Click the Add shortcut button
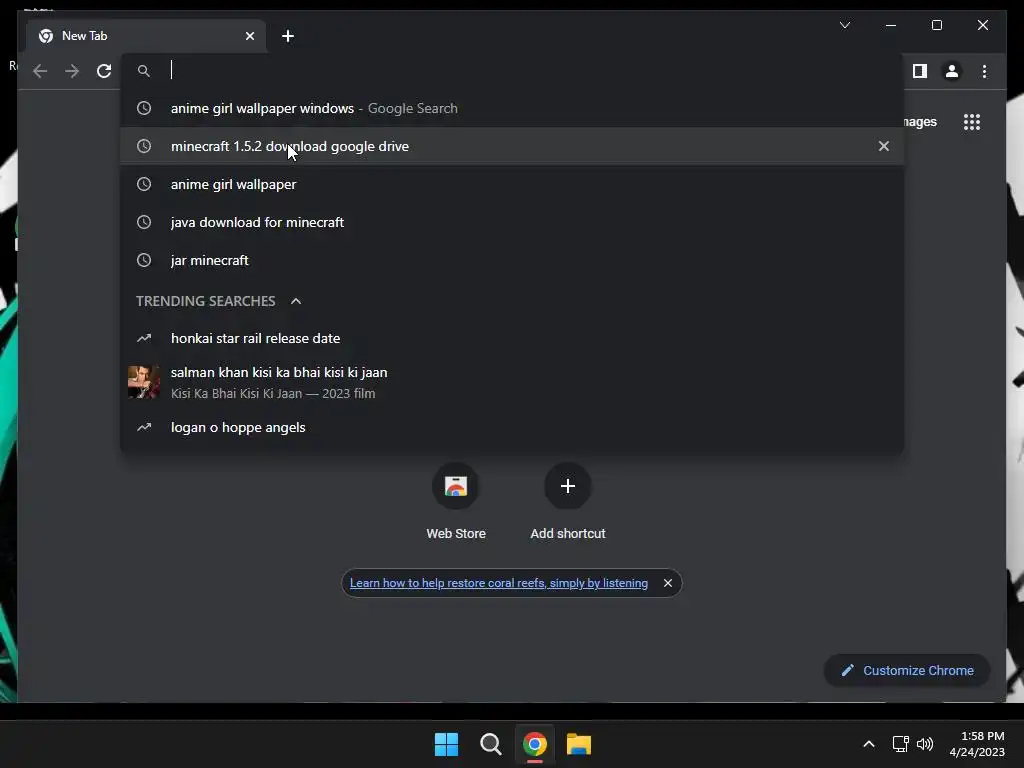Image resolution: width=1024 pixels, height=768 pixels. coord(568,502)
